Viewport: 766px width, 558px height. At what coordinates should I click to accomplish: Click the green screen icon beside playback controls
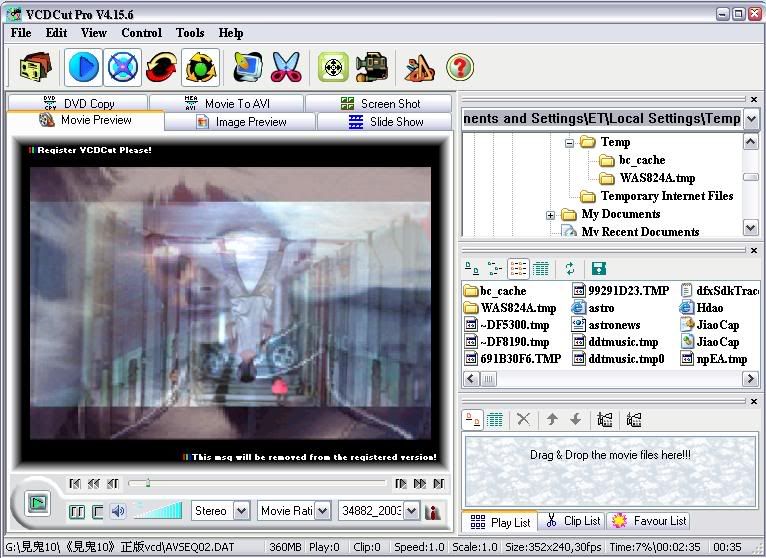(x=37, y=503)
